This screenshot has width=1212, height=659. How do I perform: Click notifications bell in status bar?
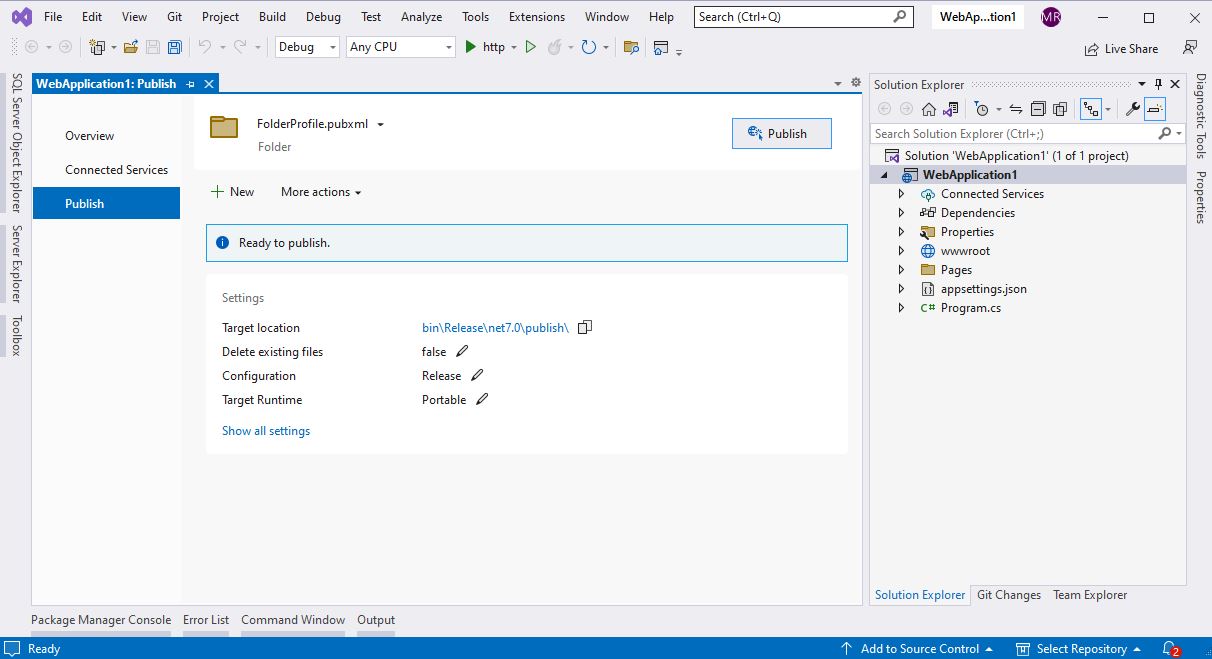[x=1170, y=648]
